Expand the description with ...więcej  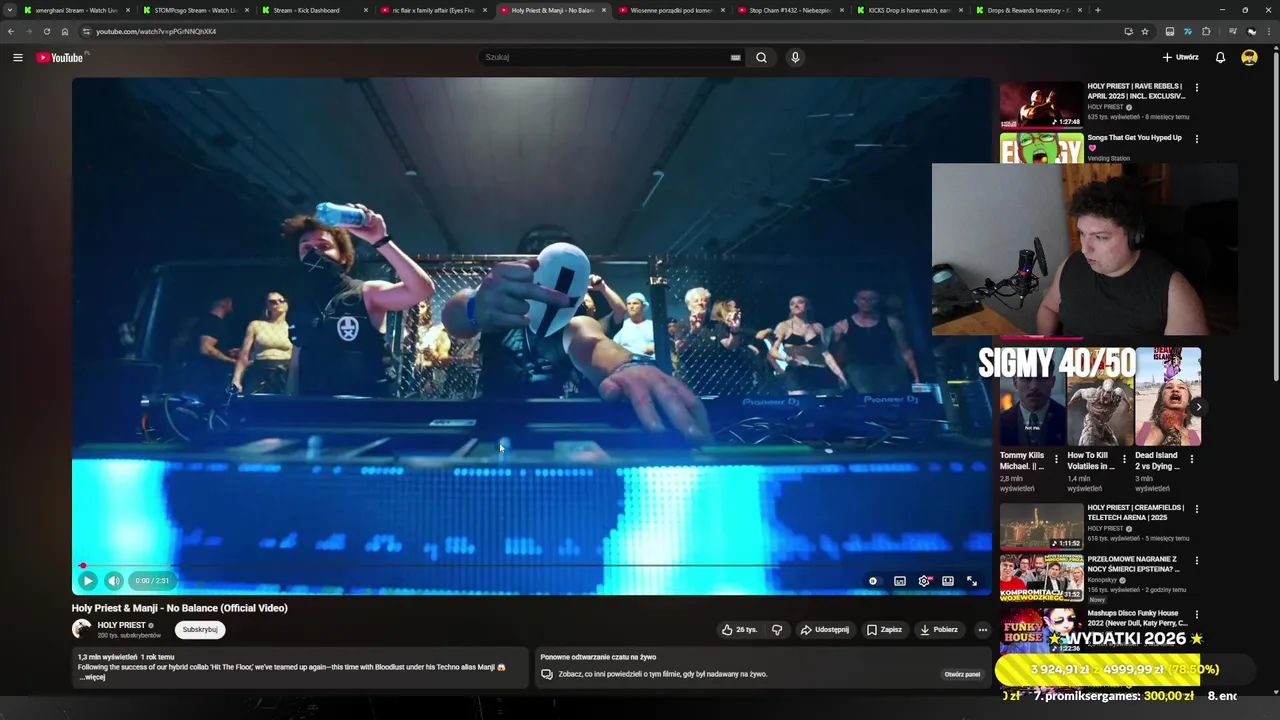92,677
